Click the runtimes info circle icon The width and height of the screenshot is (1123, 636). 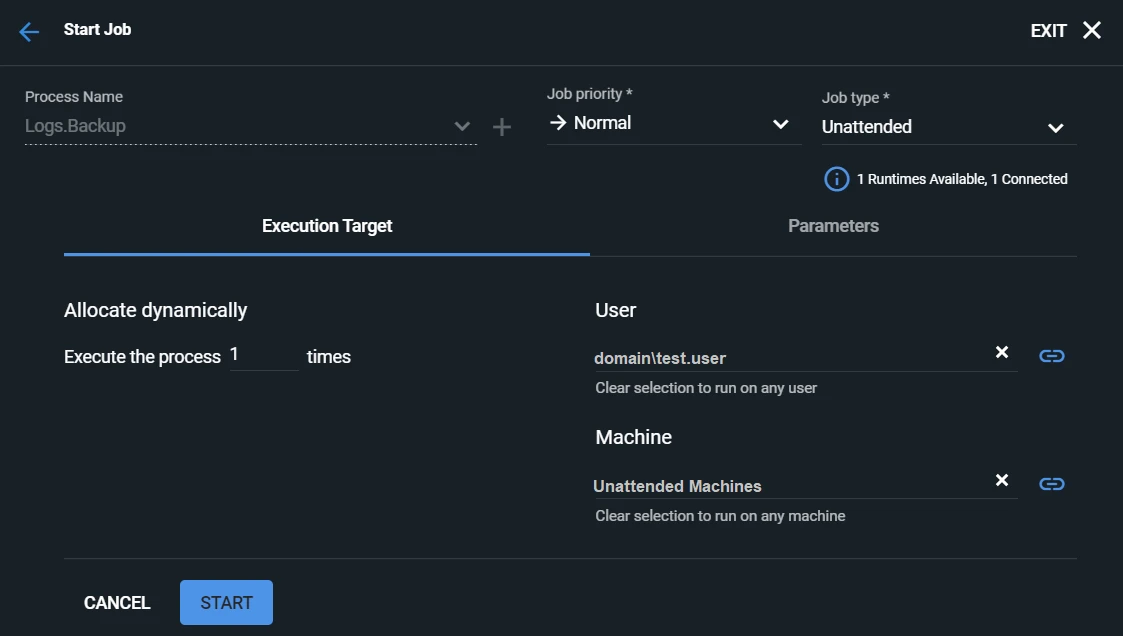point(837,179)
